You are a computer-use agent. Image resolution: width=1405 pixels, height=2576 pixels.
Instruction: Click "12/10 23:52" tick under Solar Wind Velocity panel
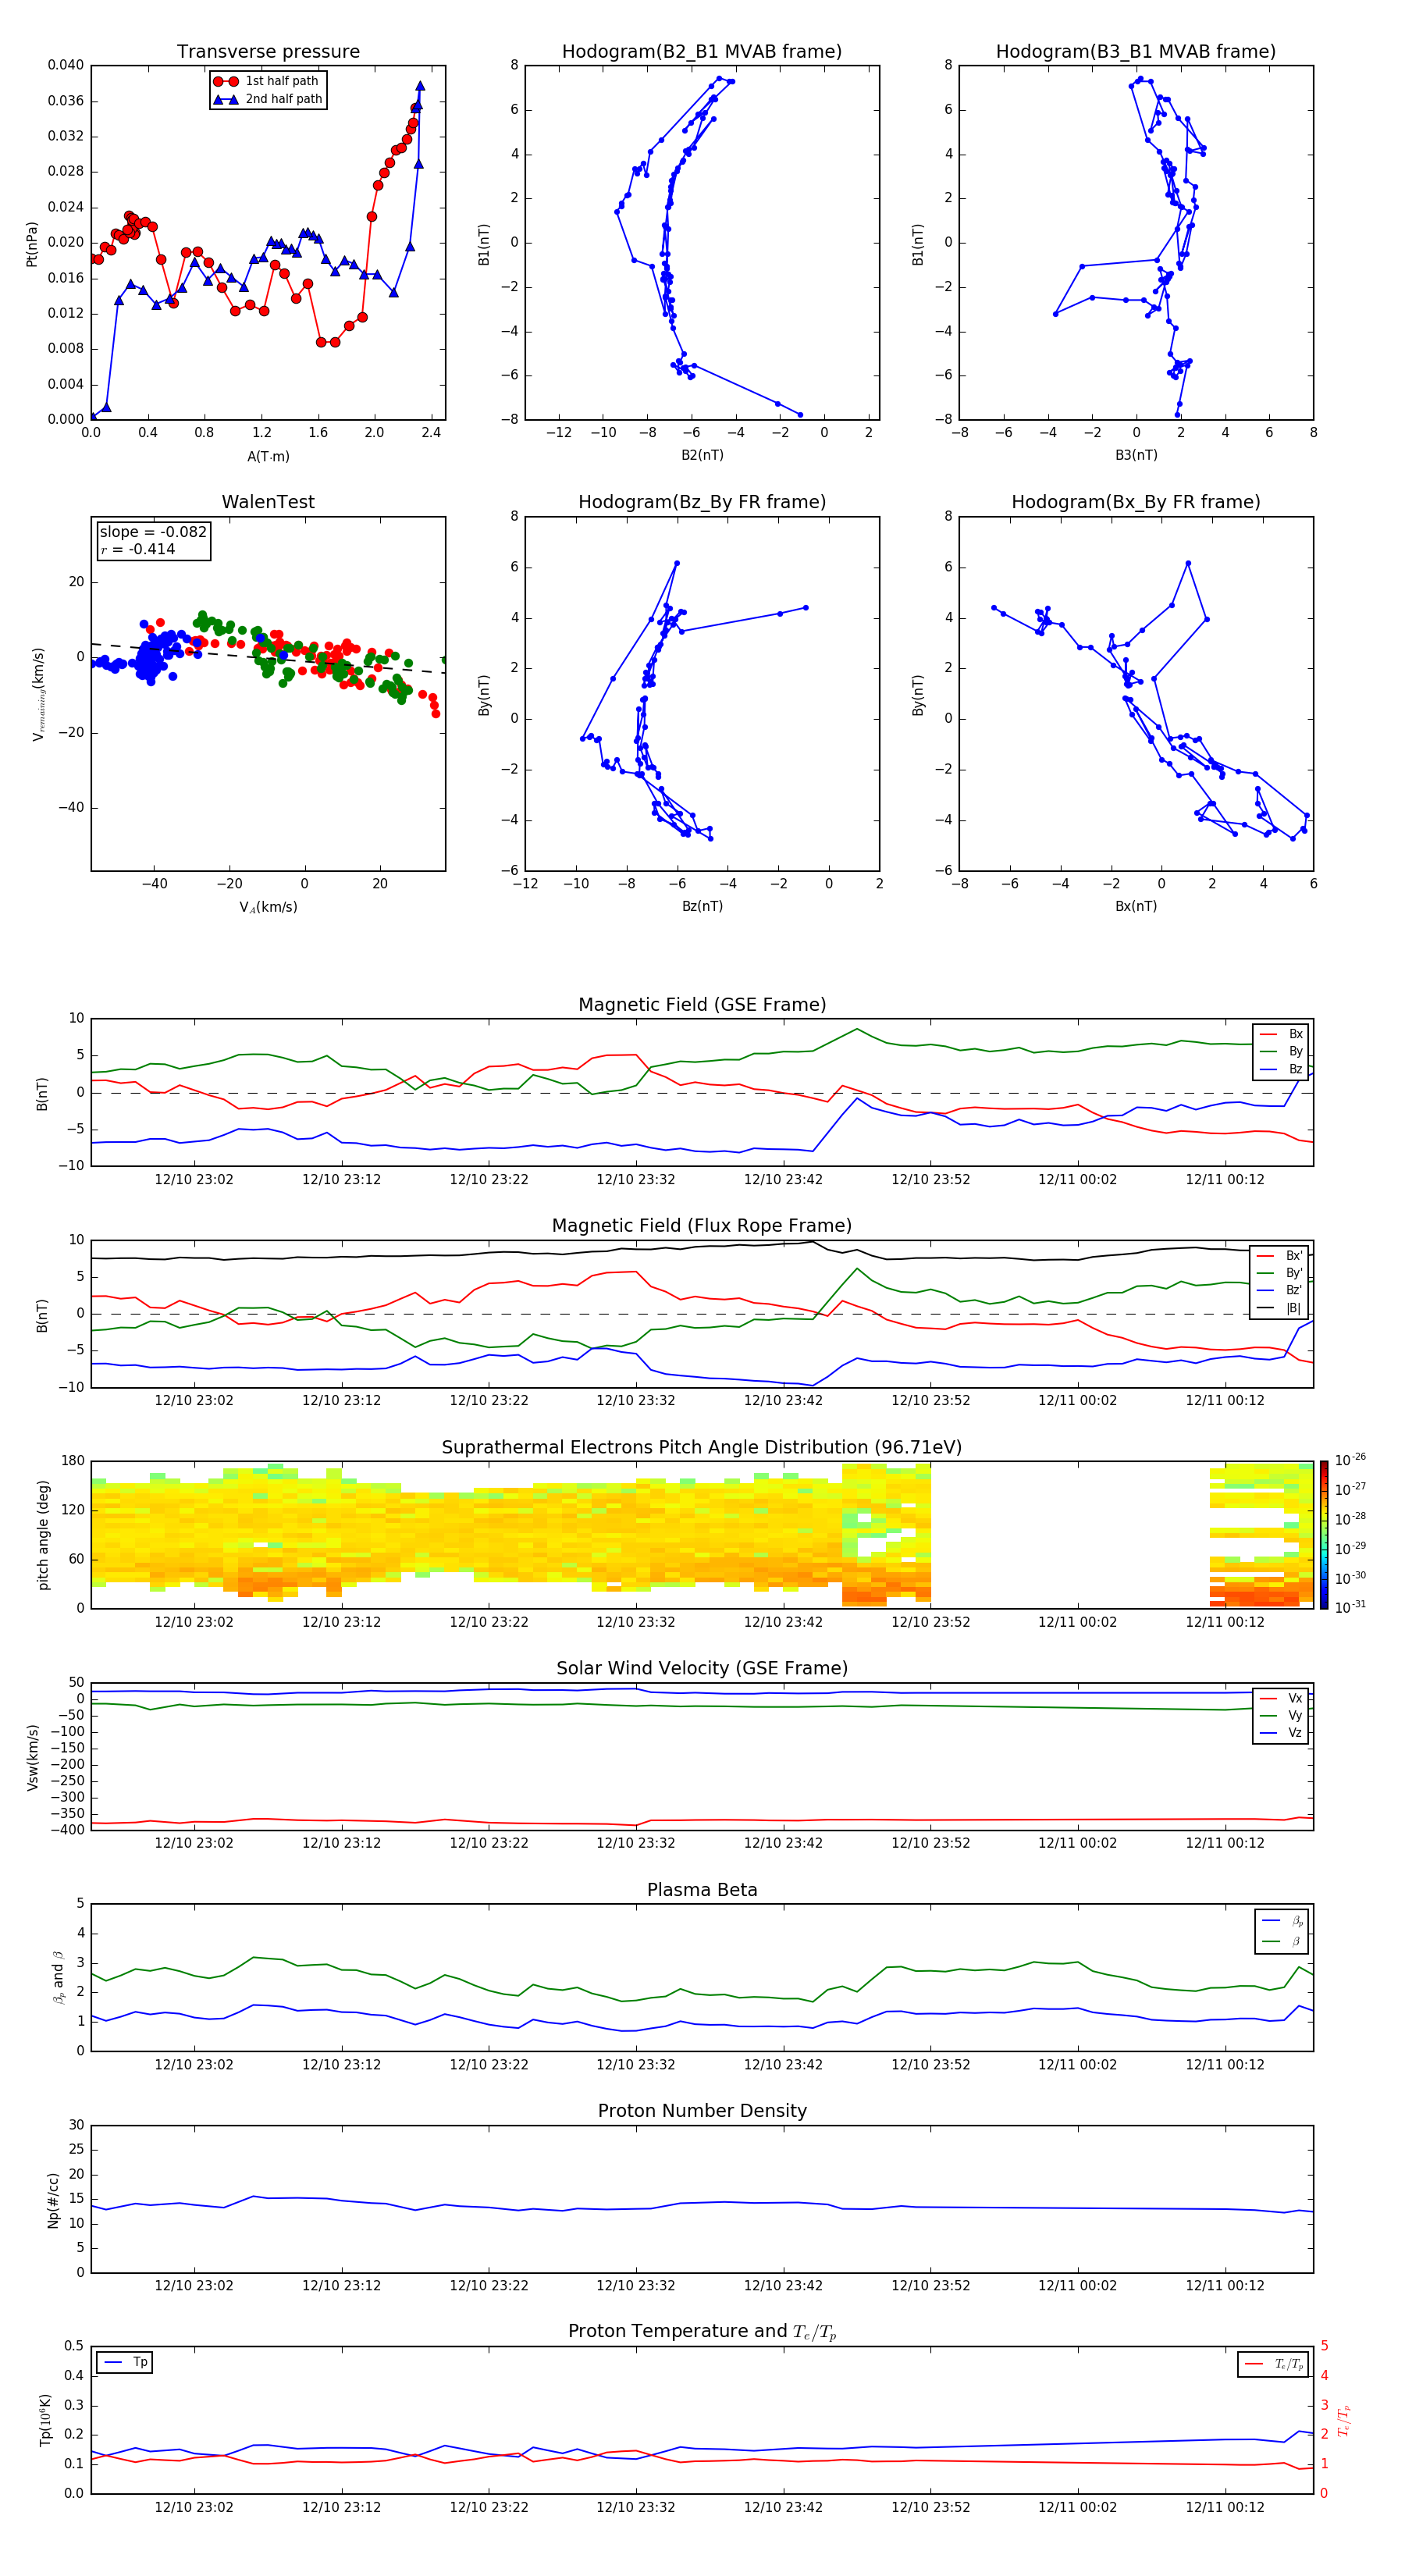pyautogui.click(x=931, y=1843)
